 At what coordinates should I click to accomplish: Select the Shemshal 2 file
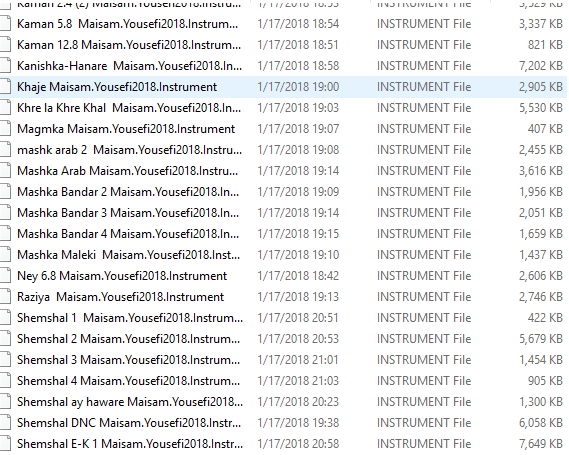[128, 339]
